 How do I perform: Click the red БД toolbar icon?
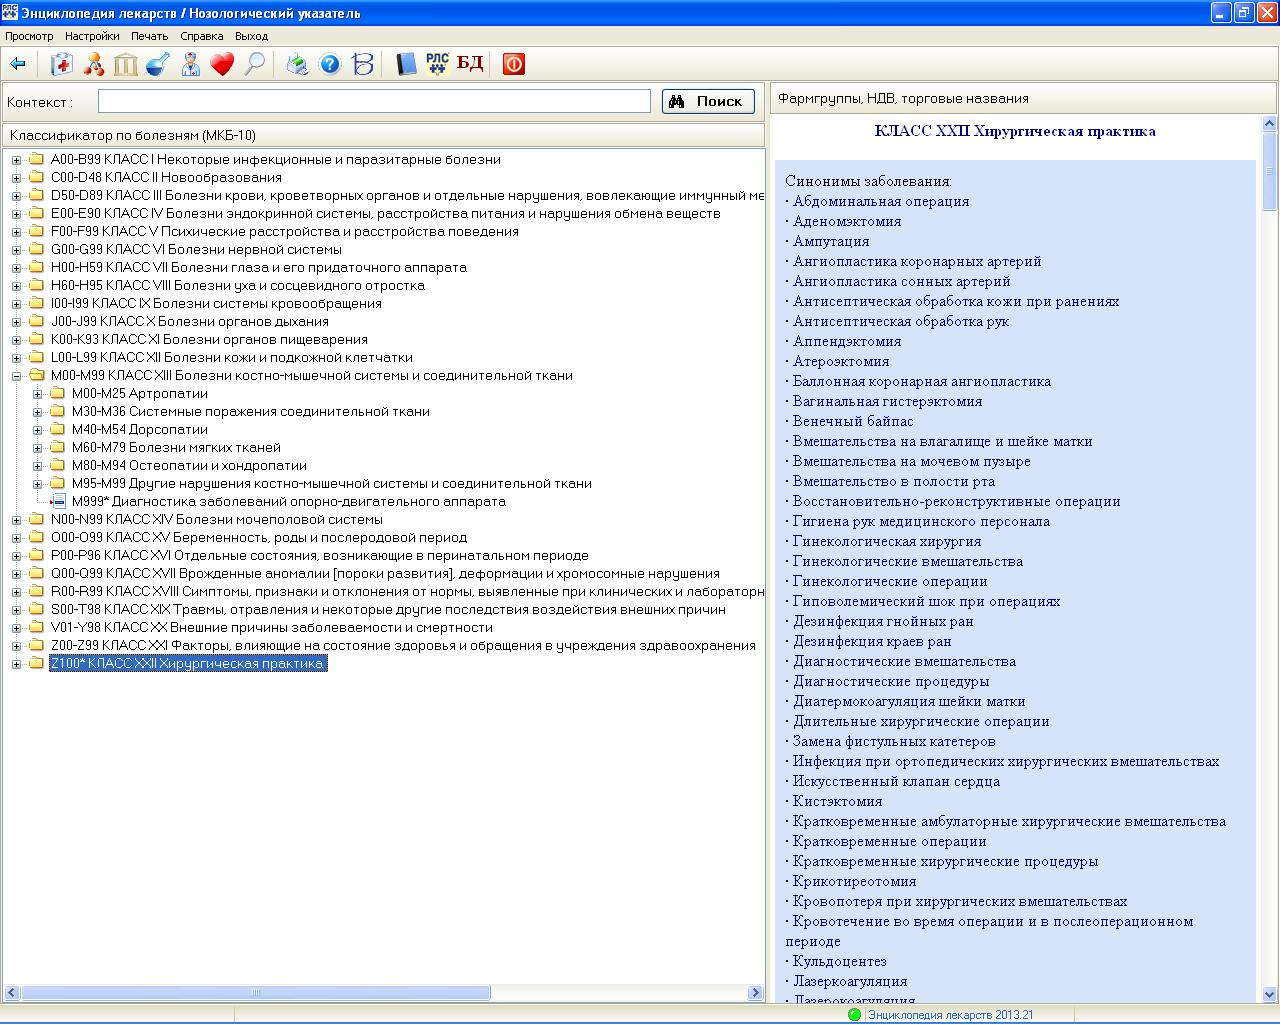[470, 64]
